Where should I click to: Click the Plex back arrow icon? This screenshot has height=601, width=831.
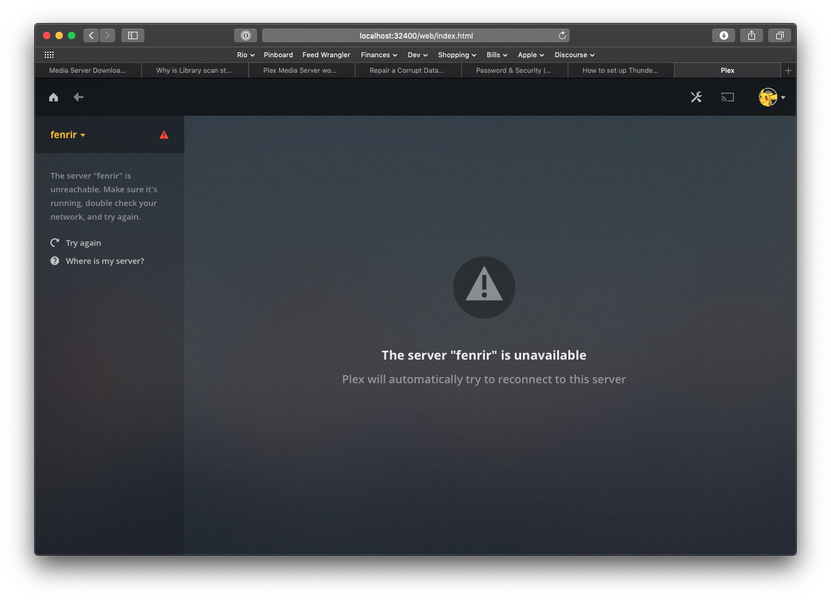coord(78,97)
